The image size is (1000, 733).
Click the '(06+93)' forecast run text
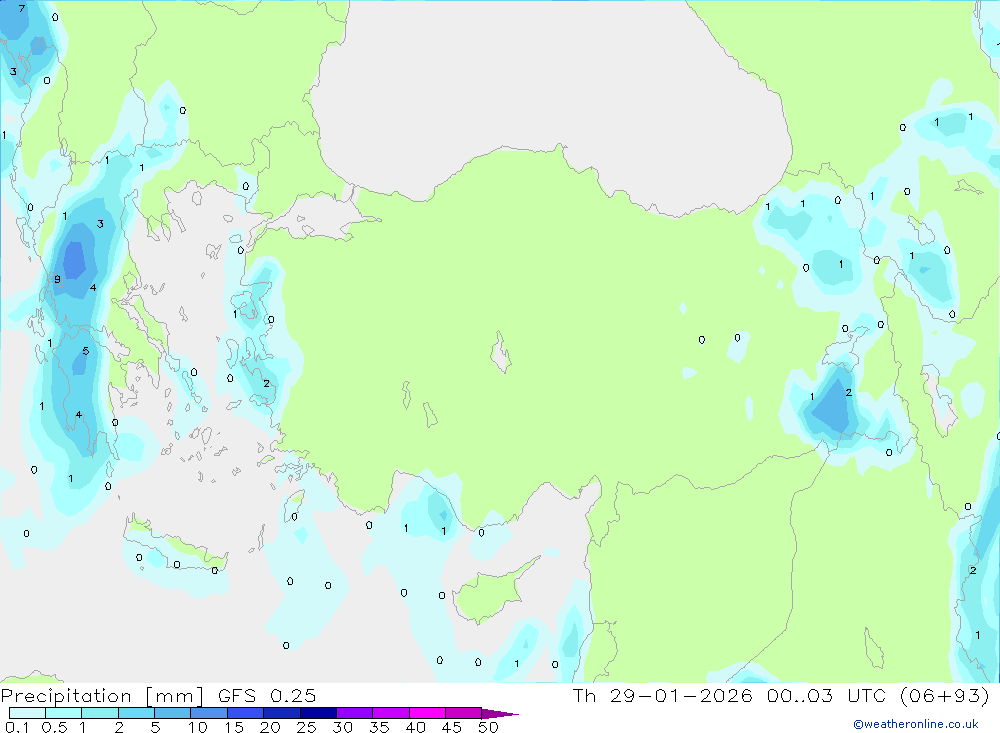point(945,695)
